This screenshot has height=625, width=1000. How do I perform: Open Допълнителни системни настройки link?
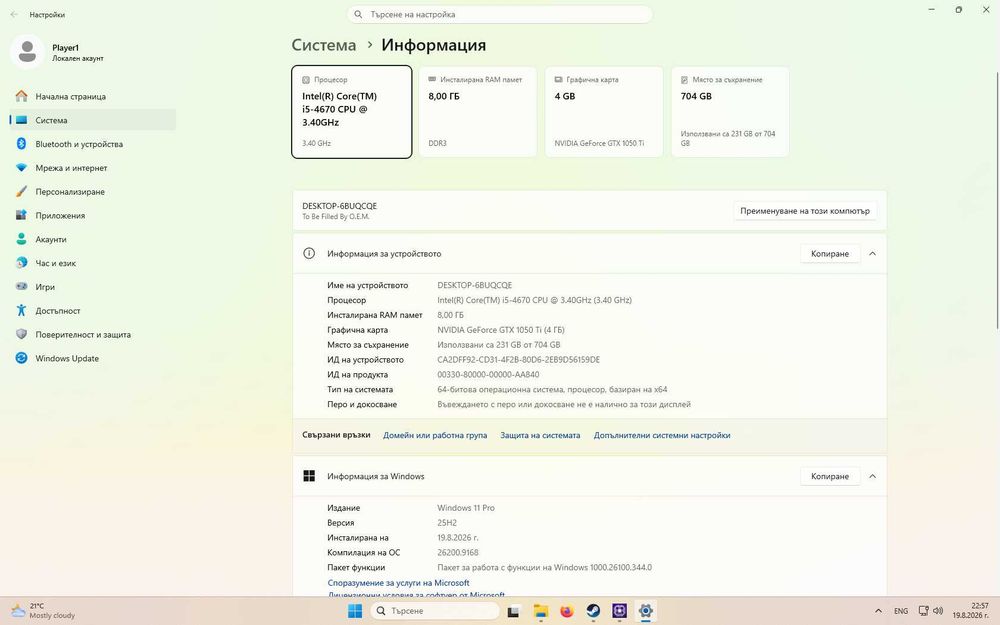tap(662, 435)
